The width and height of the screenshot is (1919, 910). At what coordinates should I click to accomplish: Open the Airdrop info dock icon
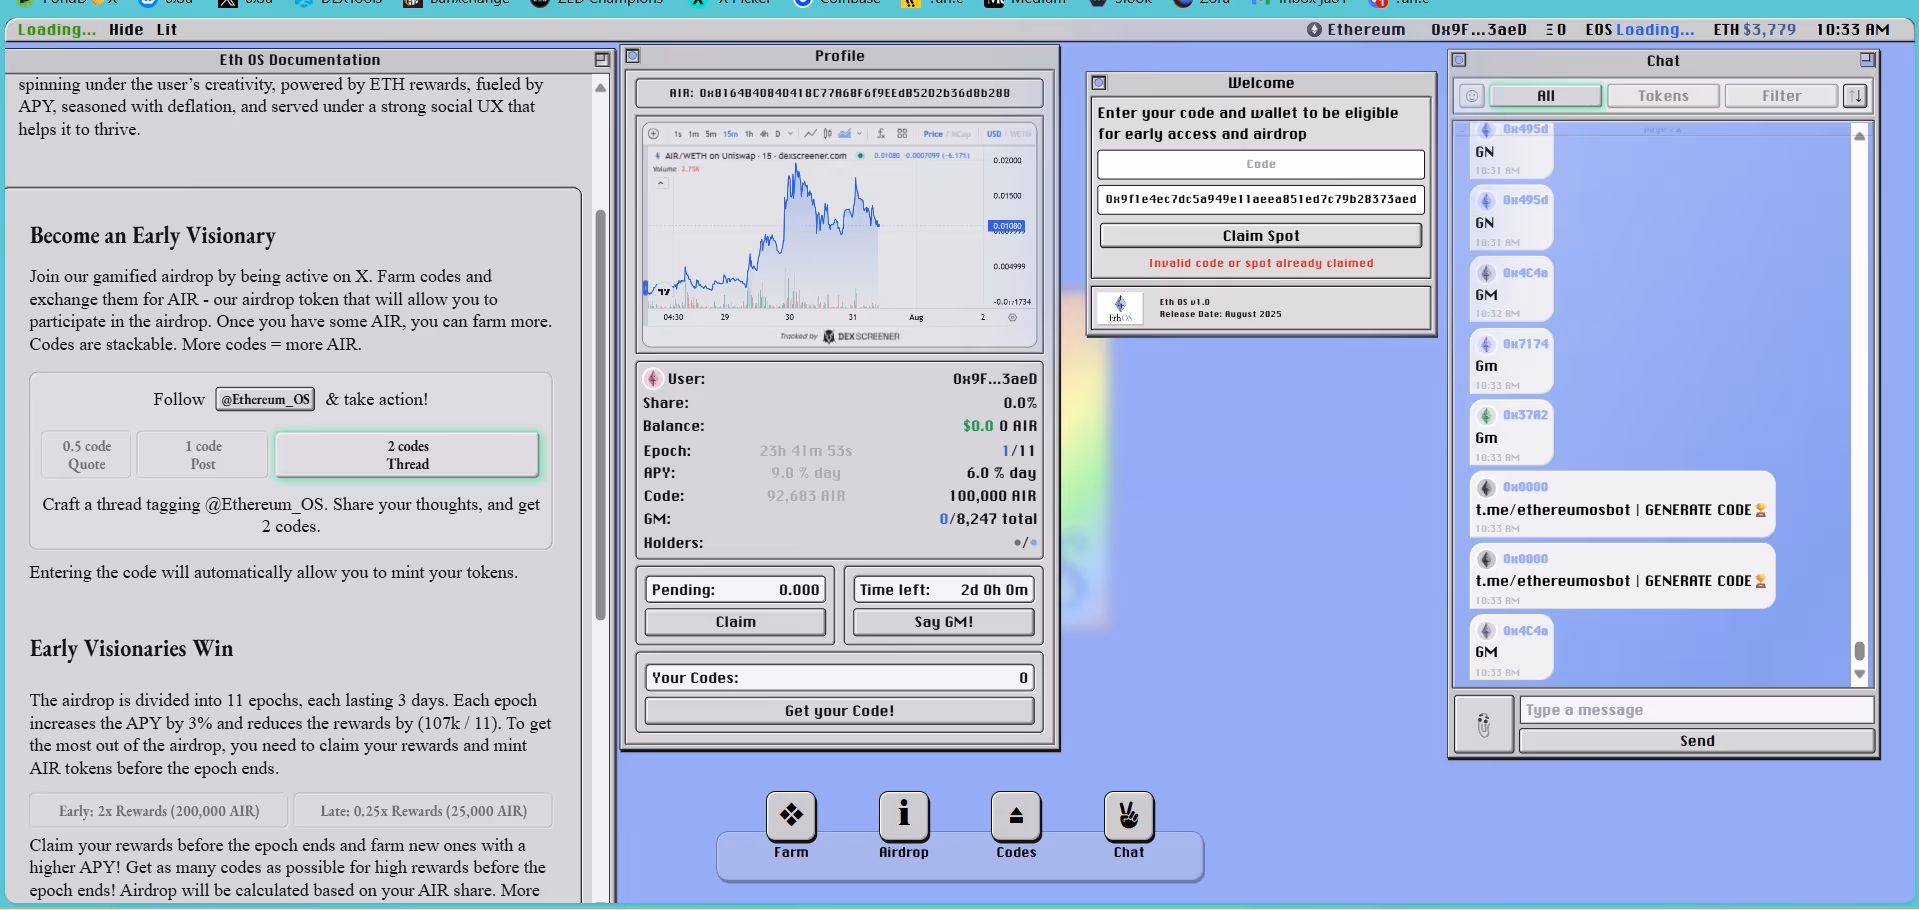click(903, 816)
